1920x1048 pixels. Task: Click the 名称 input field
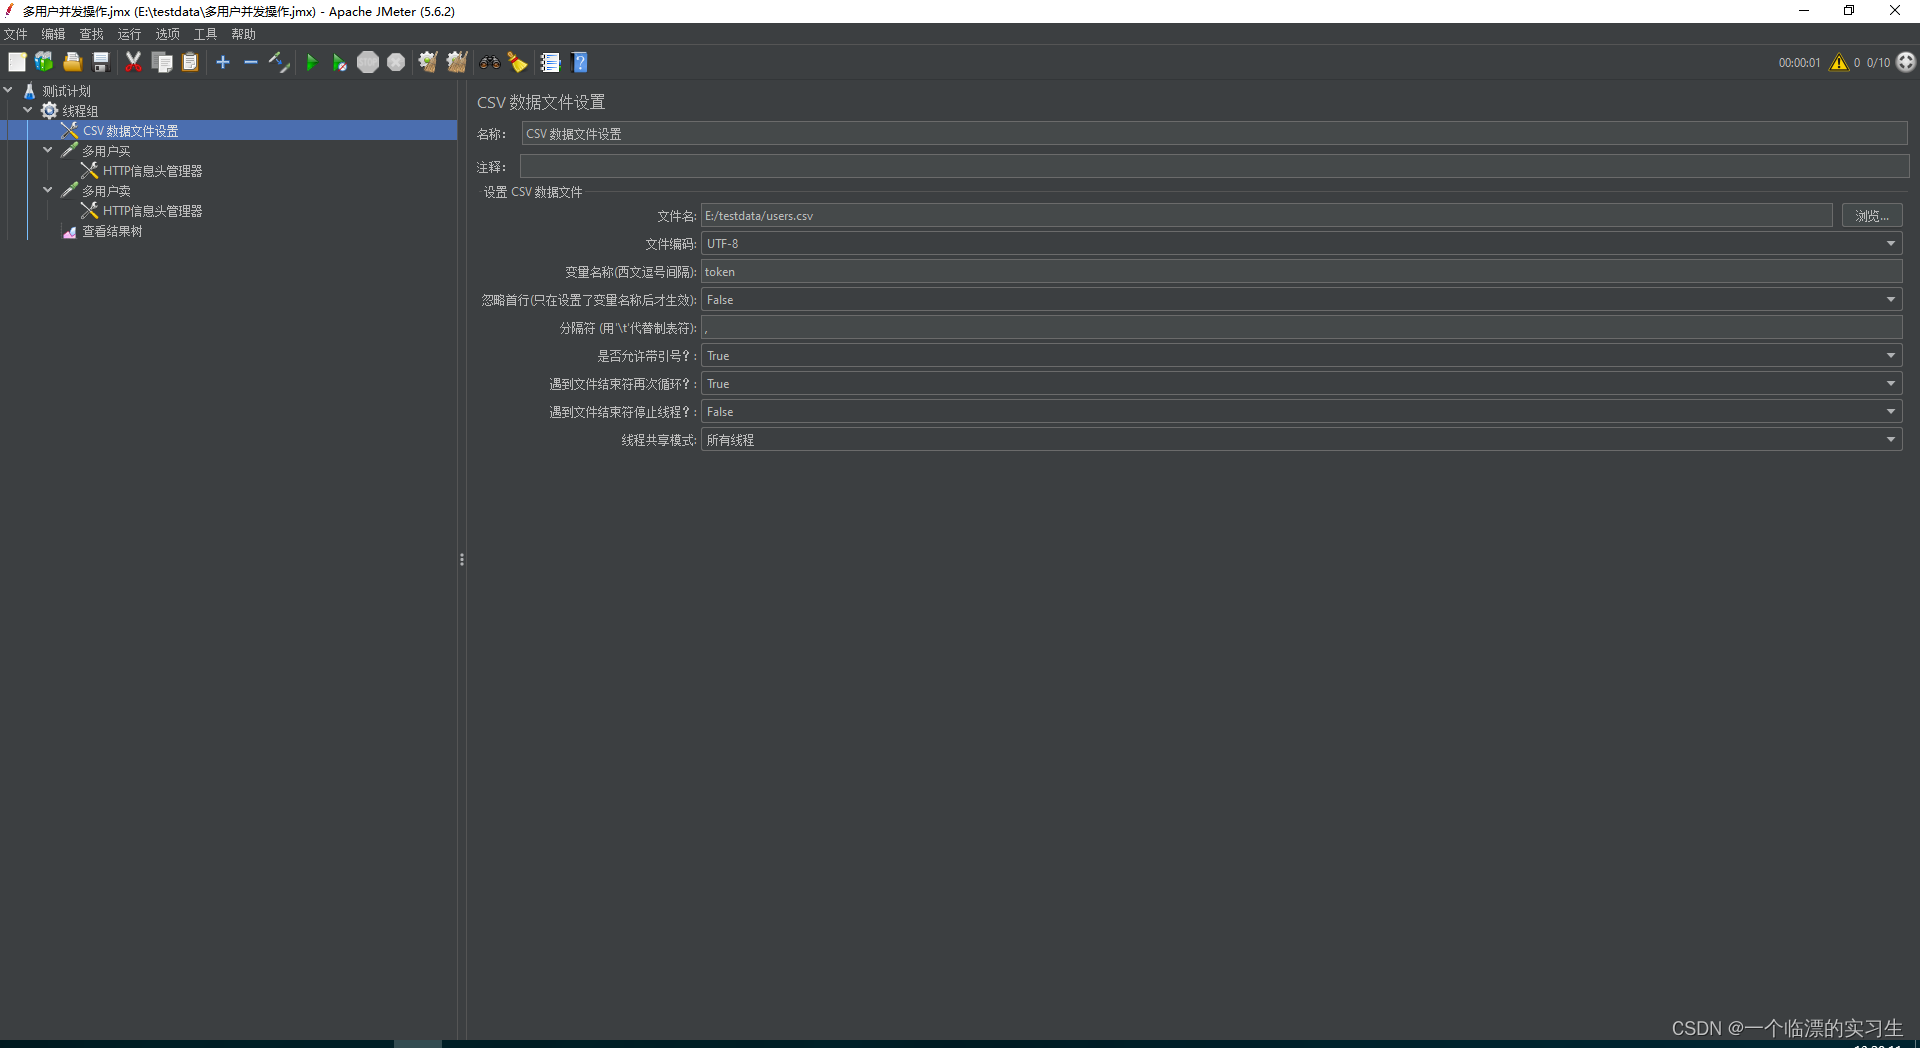(1214, 134)
